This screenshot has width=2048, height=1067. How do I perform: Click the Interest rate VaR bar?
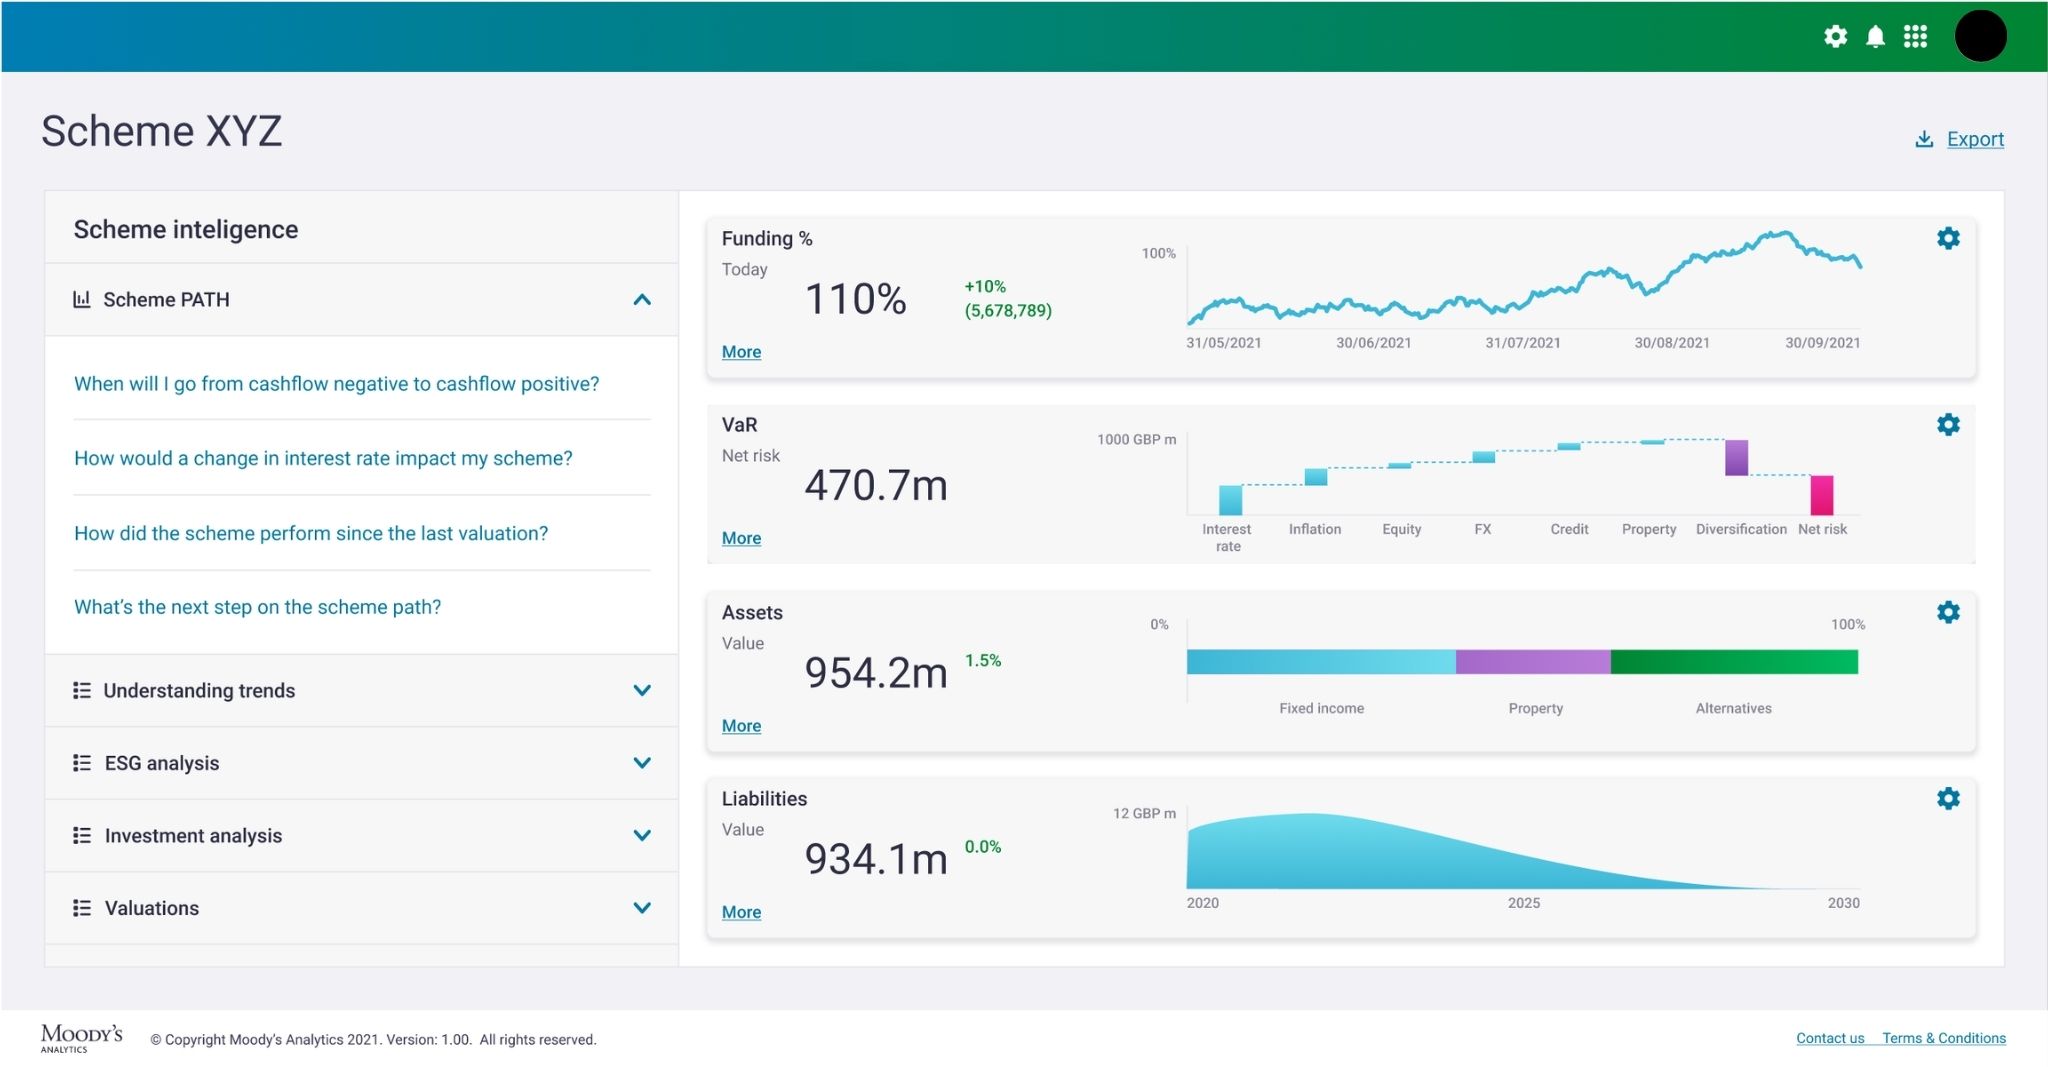point(1230,499)
